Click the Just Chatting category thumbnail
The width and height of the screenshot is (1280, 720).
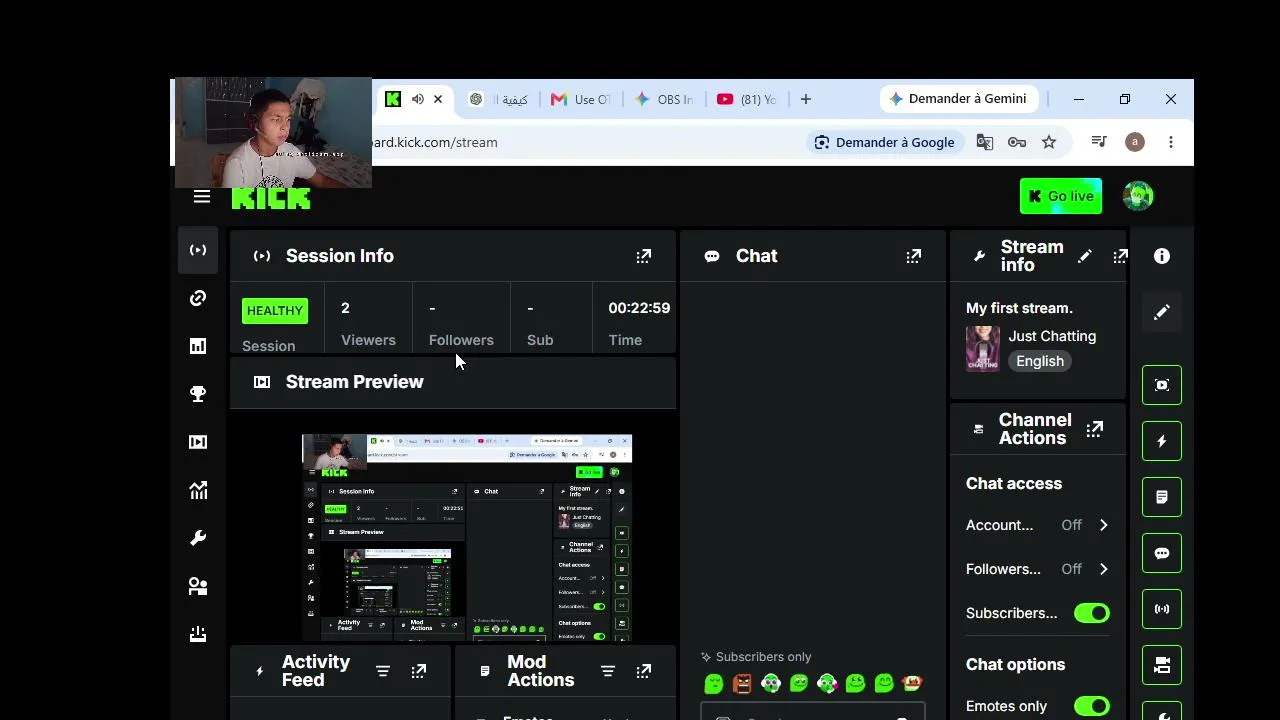(983, 348)
